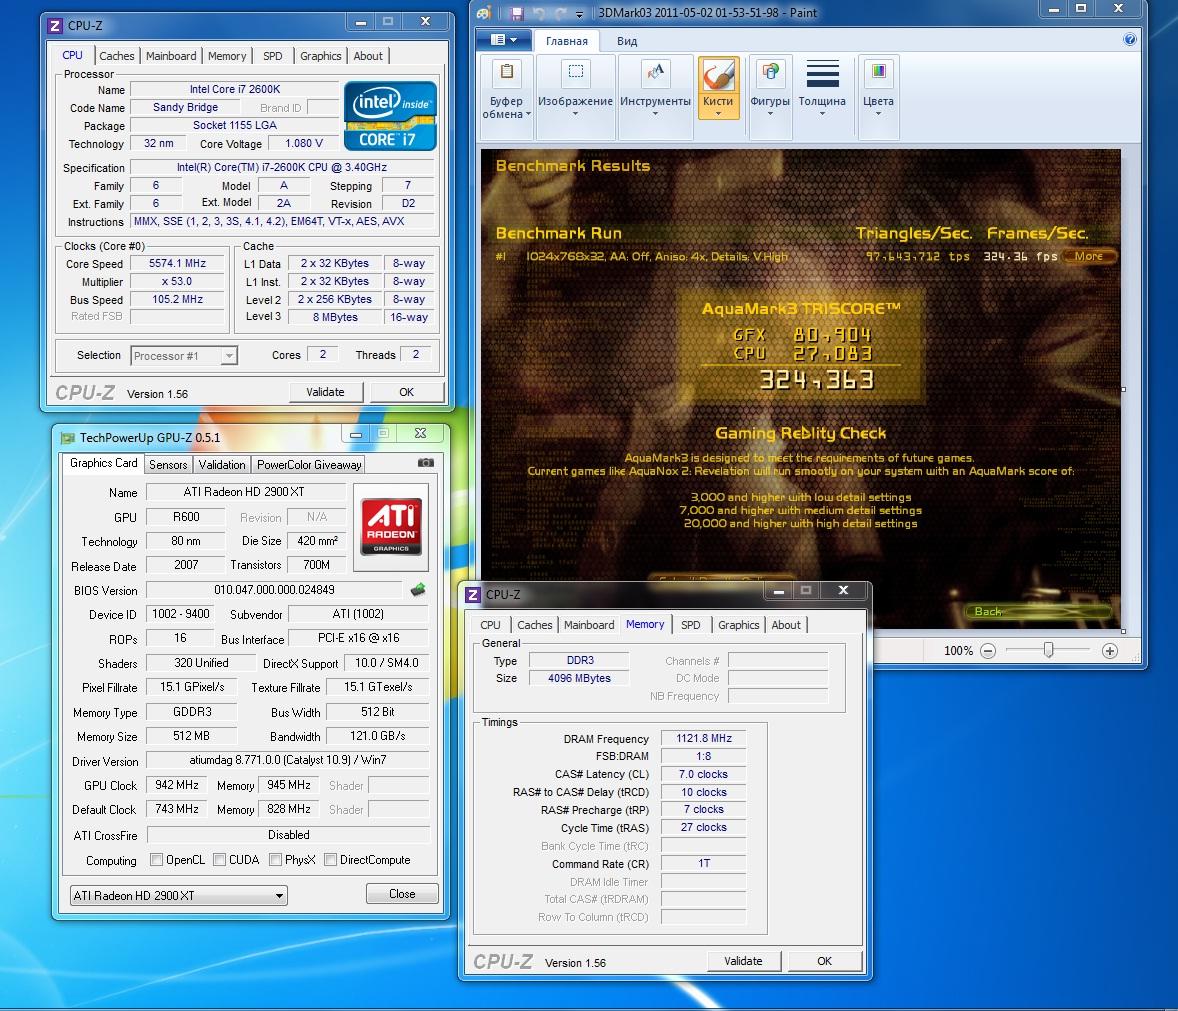Click the Paint app icon in title bar
This screenshot has width=1178, height=1011.
[484, 13]
